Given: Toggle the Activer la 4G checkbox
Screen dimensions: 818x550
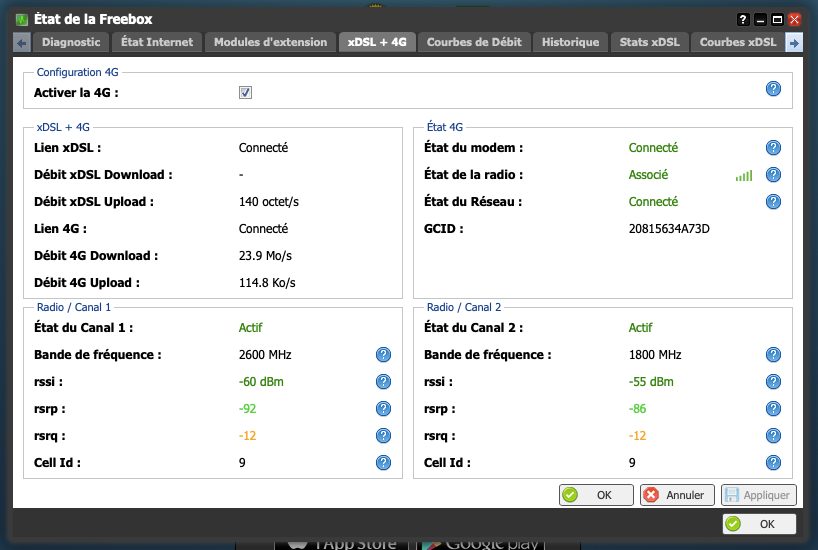Looking at the screenshot, I should coord(245,93).
